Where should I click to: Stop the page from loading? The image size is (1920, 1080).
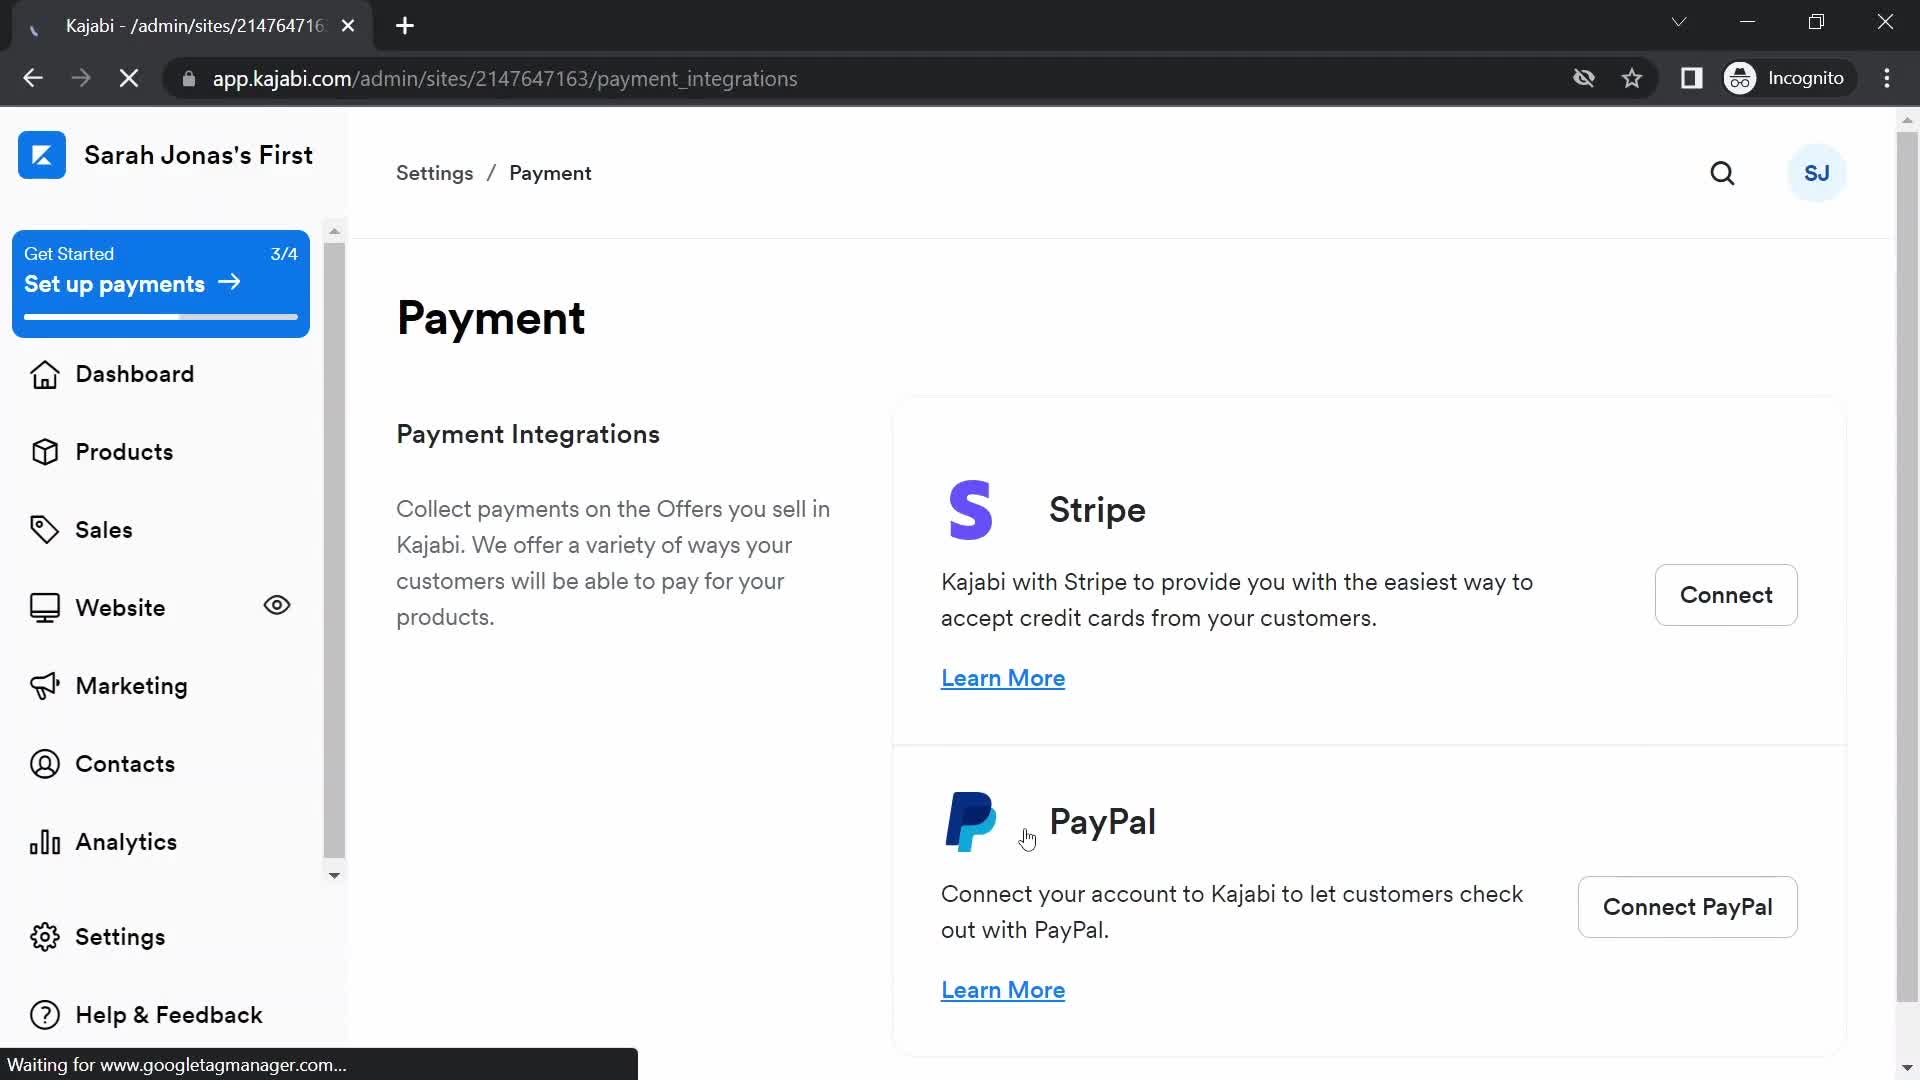(129, 78)
